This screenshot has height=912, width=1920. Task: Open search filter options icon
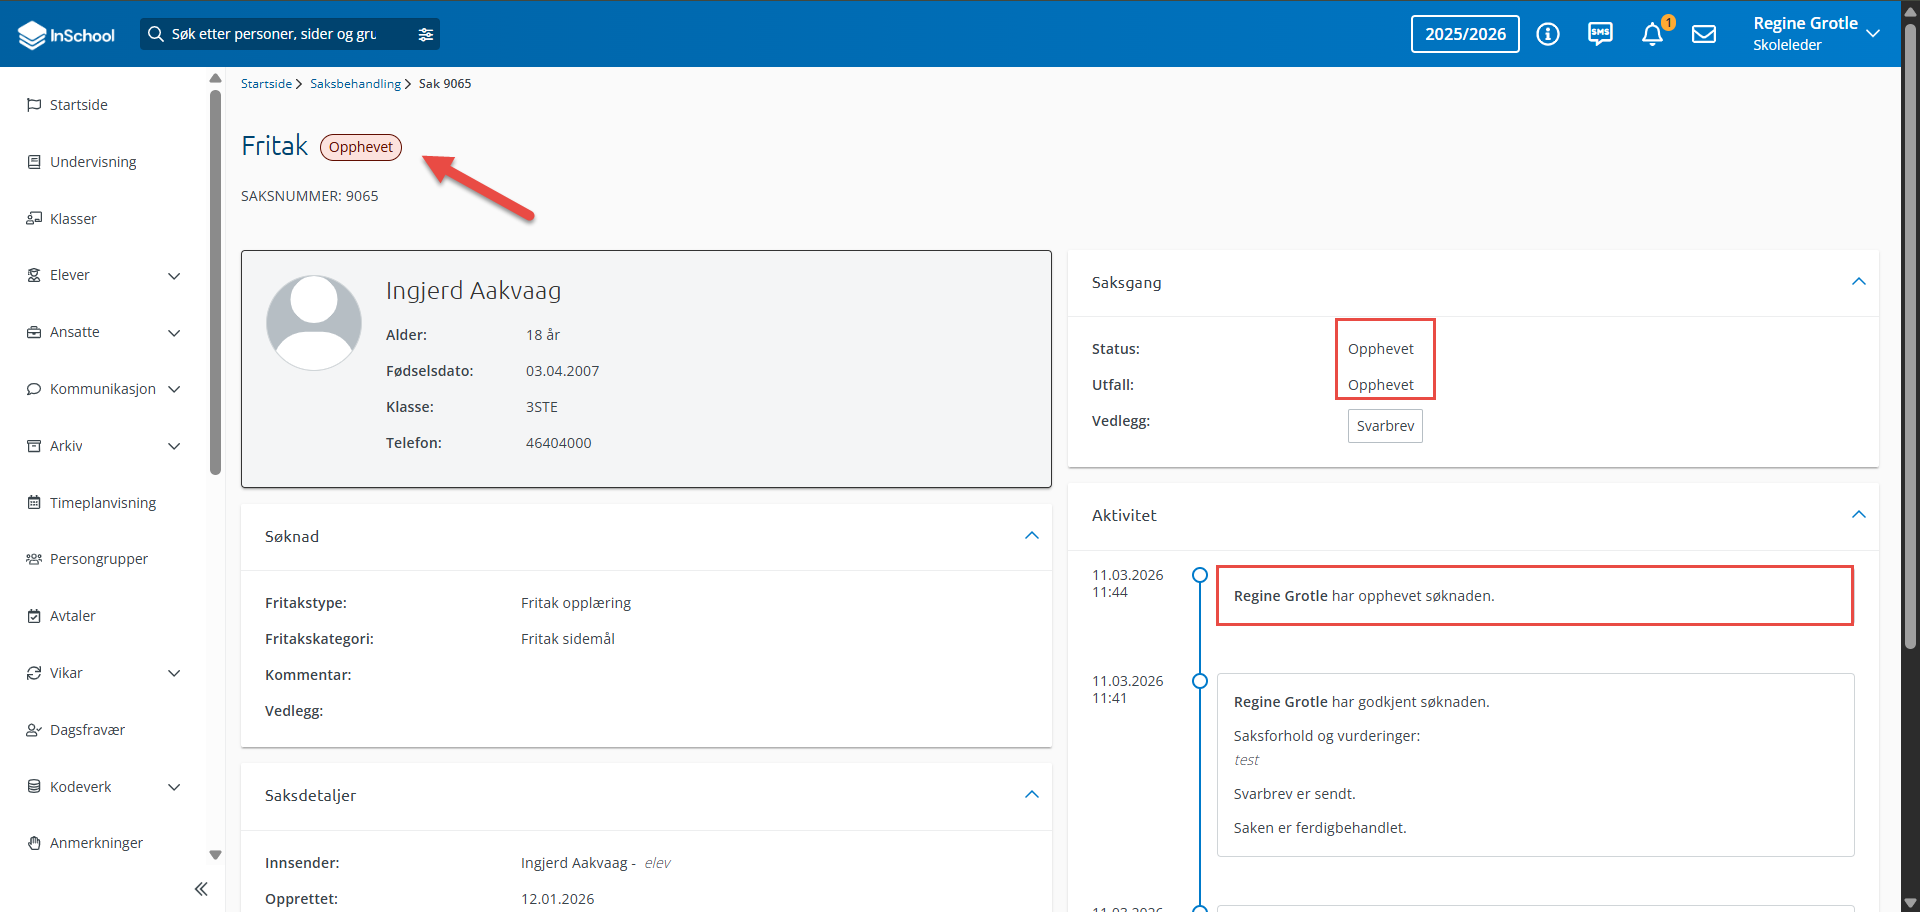pyautogui.click(x=426, y=34)
